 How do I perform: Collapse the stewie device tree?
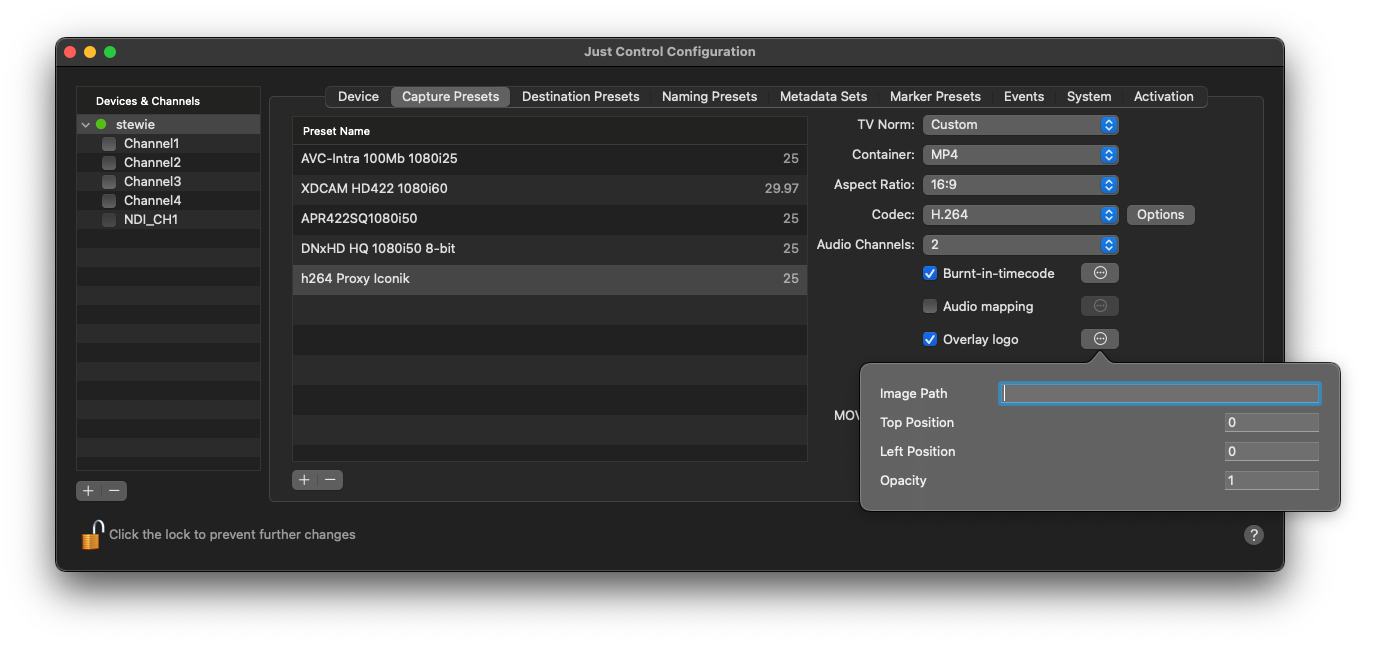86,125
